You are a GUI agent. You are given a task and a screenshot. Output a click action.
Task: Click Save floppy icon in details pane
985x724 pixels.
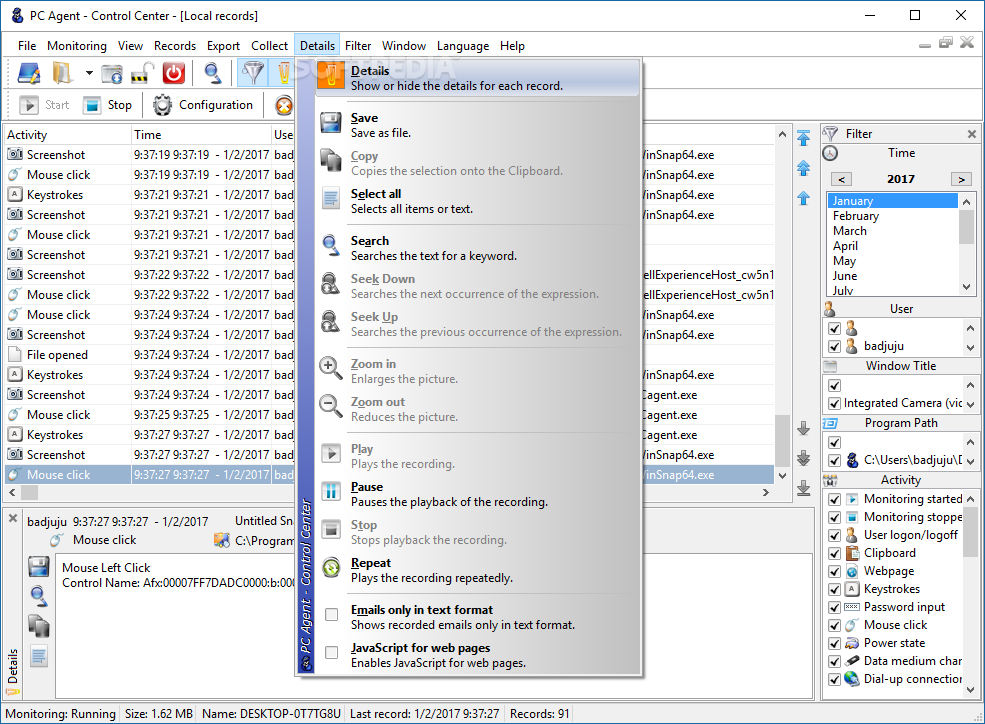click(38, 567)
